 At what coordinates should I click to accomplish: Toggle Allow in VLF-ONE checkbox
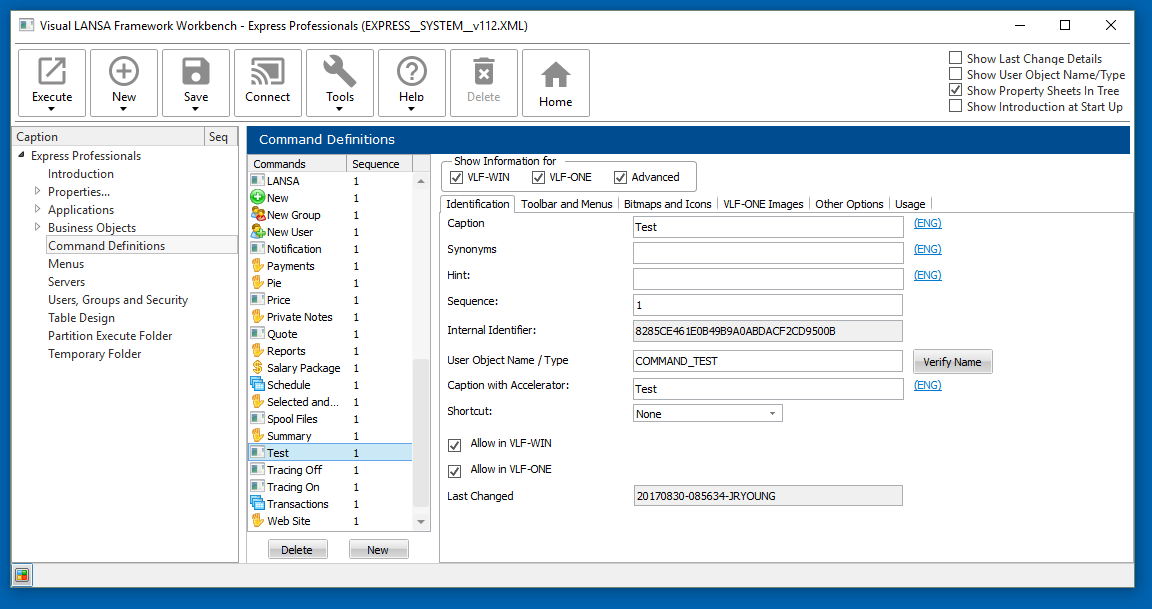click(x=455, y=470)
